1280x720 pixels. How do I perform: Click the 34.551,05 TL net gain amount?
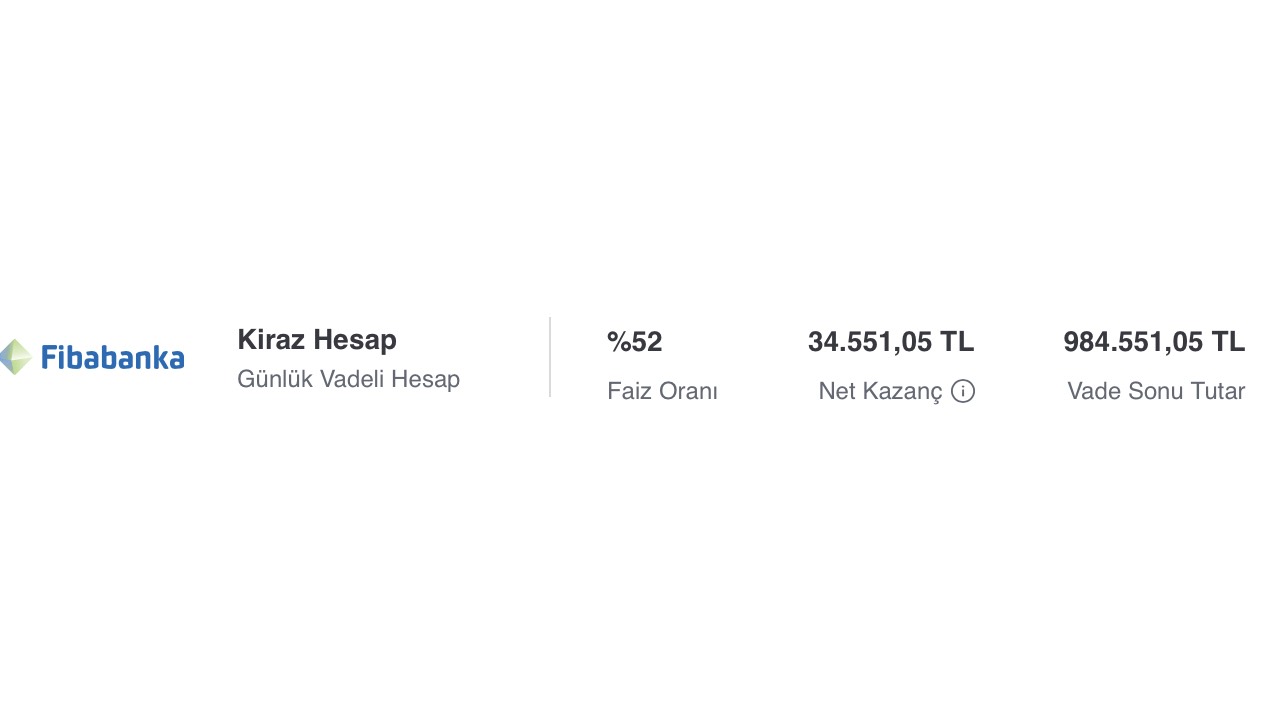click(891, 342)
